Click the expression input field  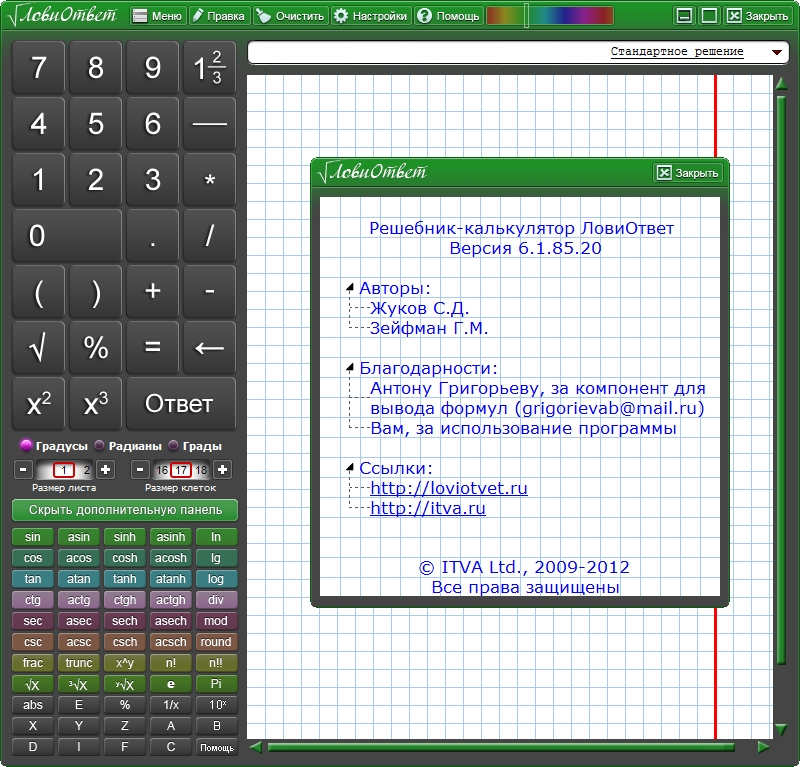tap(426, 52)
